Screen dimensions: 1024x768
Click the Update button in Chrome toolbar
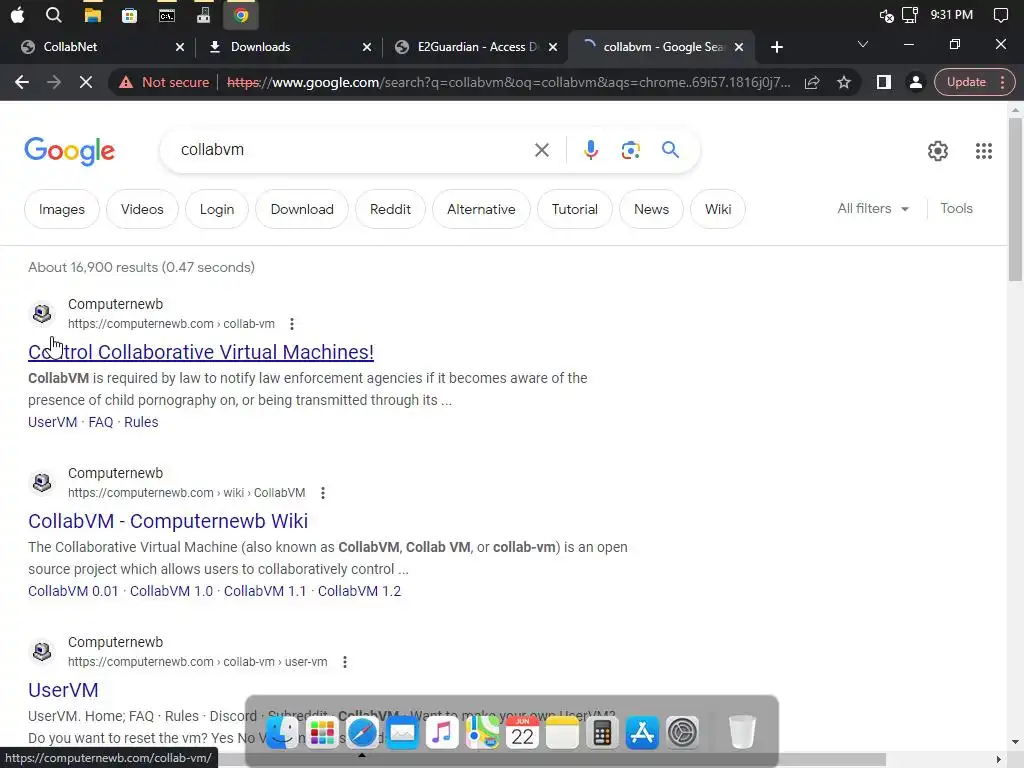pyautogui.click(x=974, y=82)
